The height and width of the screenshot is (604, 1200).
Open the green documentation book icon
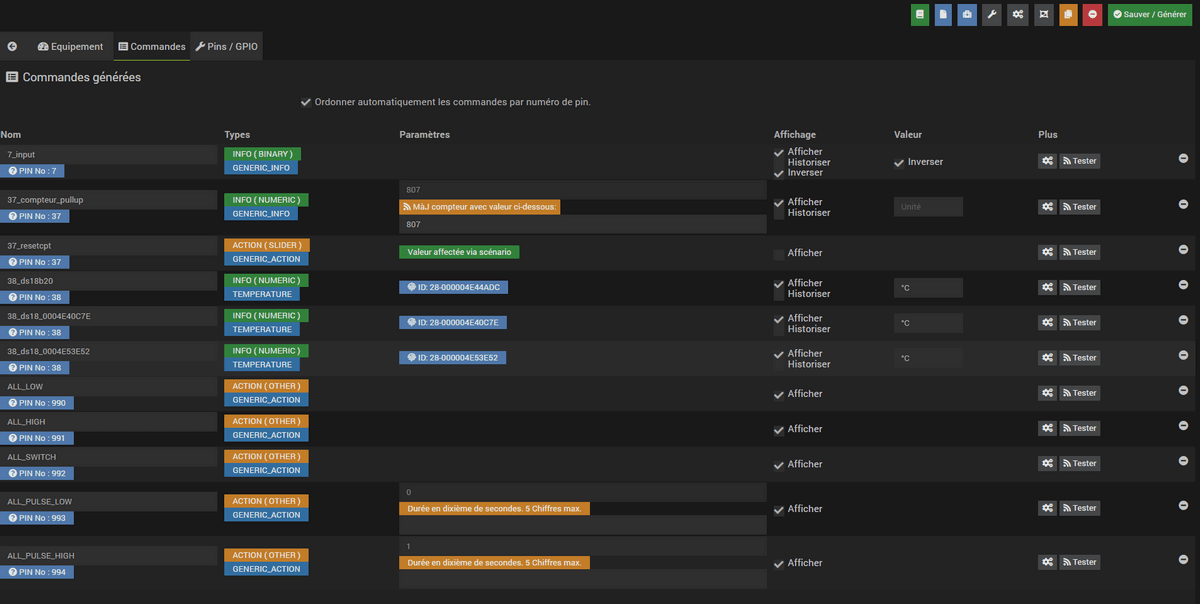919,15
